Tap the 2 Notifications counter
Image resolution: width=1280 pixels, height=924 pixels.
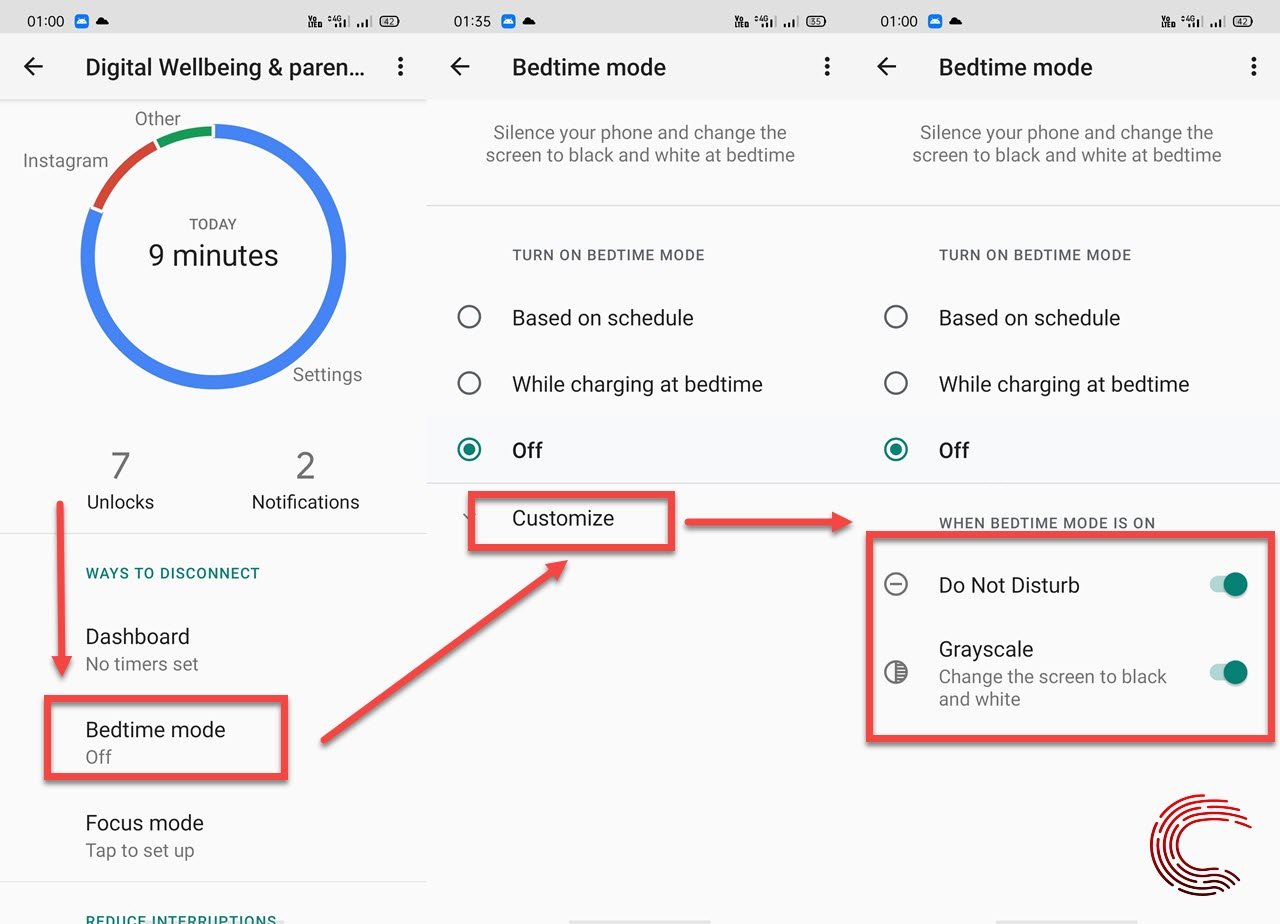[x=305, y=480]
